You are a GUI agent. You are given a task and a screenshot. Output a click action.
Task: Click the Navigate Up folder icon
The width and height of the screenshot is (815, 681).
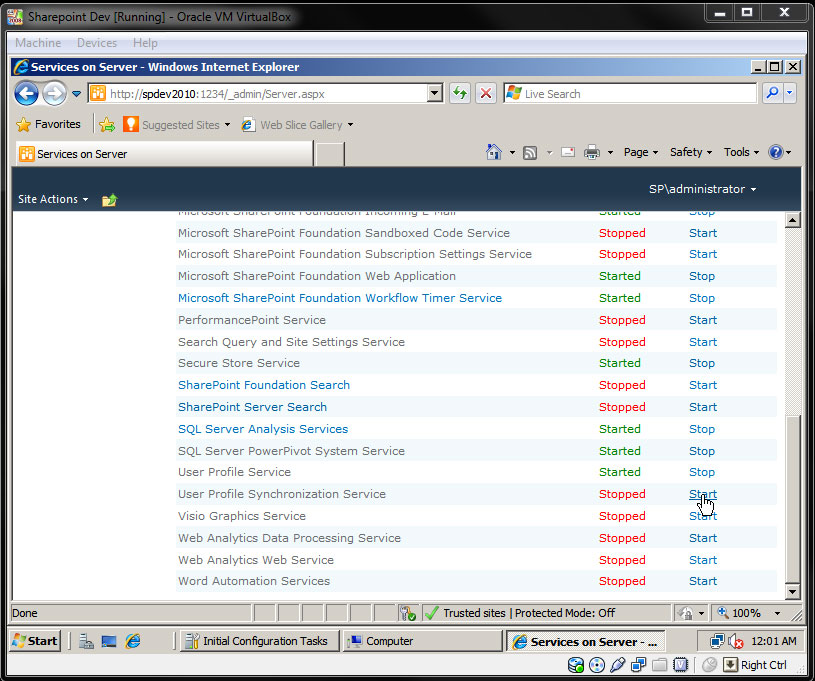click(x=110, y=200)
